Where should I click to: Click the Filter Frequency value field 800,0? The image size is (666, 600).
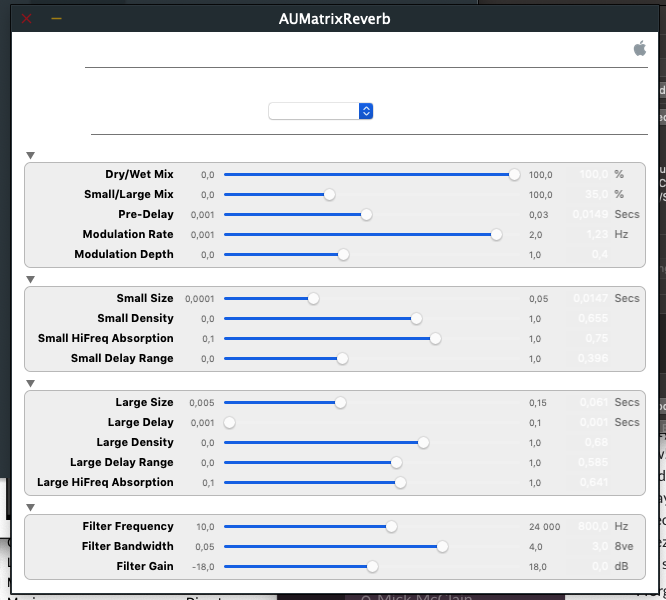589,526
